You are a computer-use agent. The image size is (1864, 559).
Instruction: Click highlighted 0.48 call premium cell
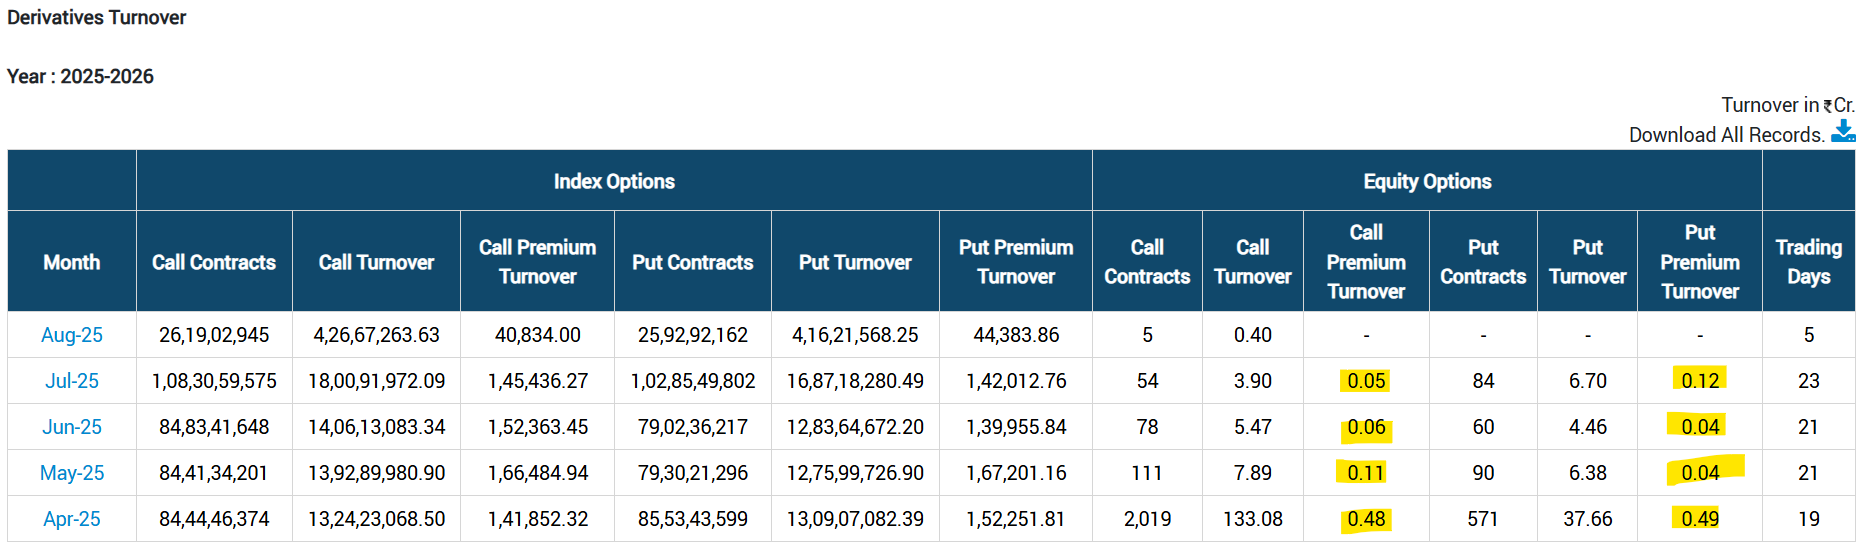coord(1366,519)
